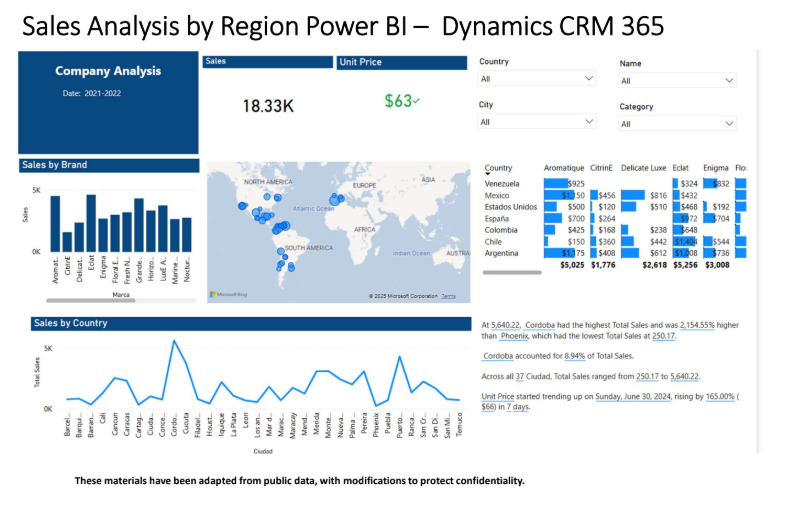Image resolution: width=791 pixels, height=518 pixels.
Task: Open the City slicer dropdown
Action: coord(537,122)
